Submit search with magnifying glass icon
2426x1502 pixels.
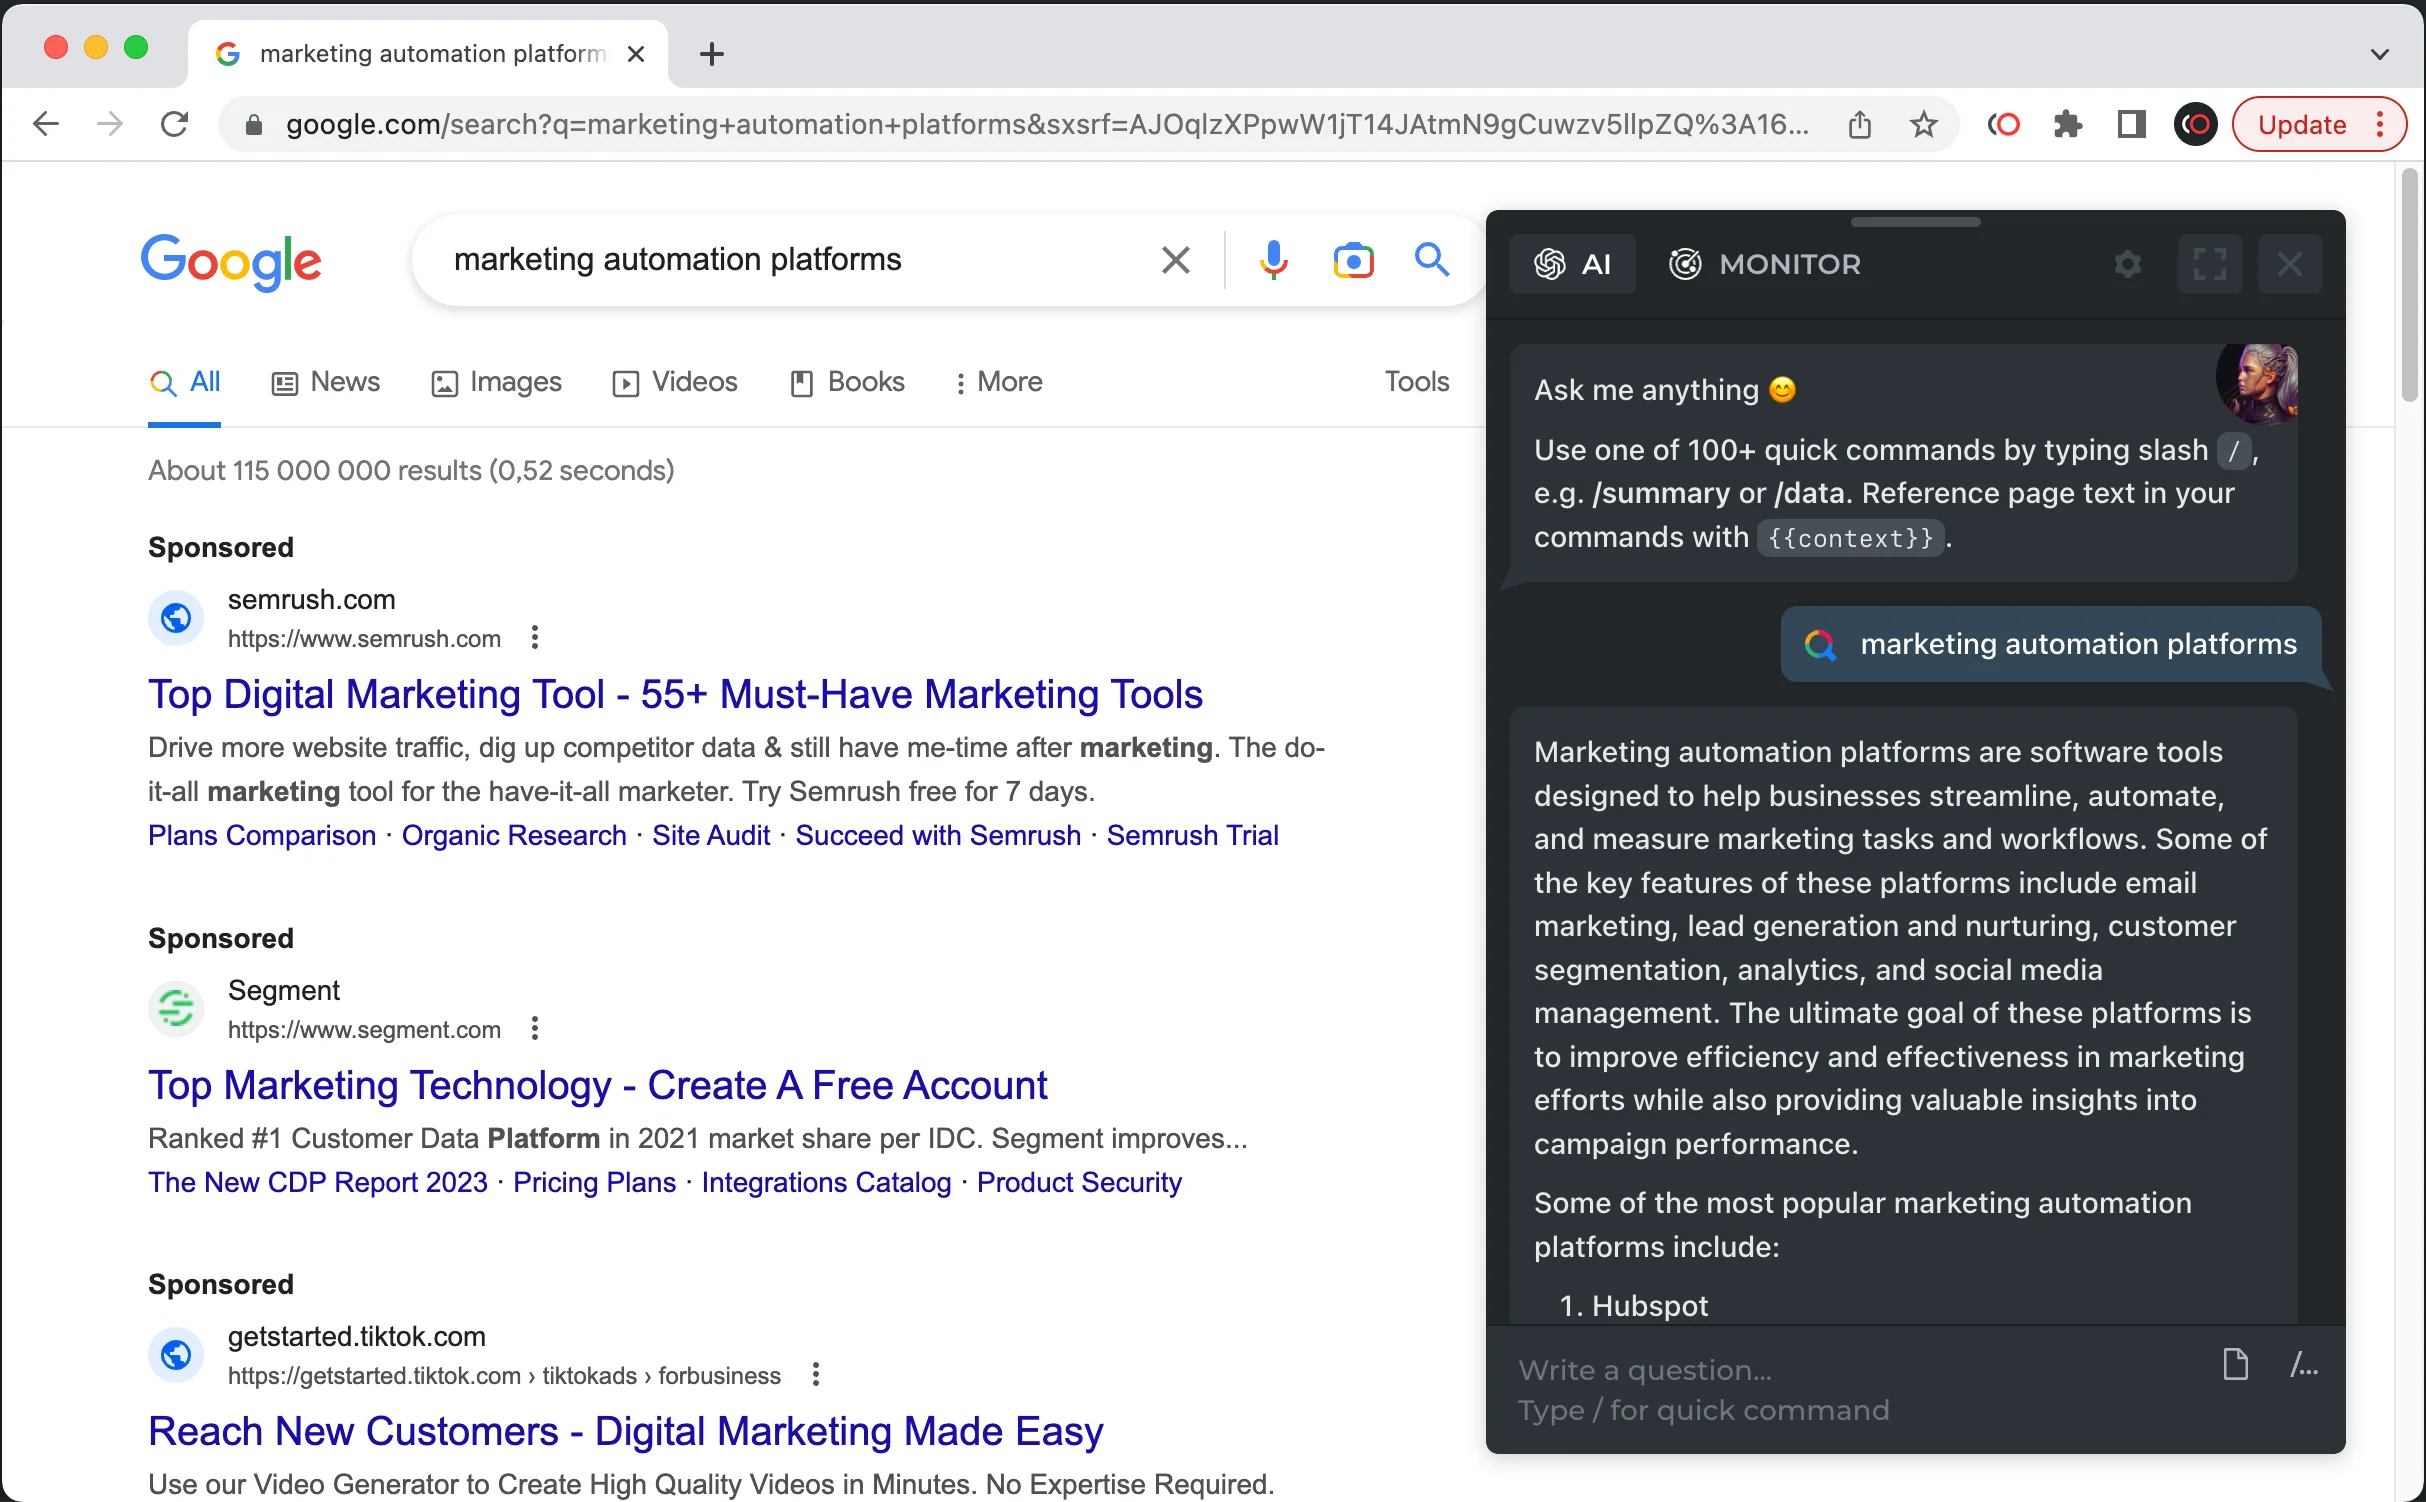pos(1432,260)
